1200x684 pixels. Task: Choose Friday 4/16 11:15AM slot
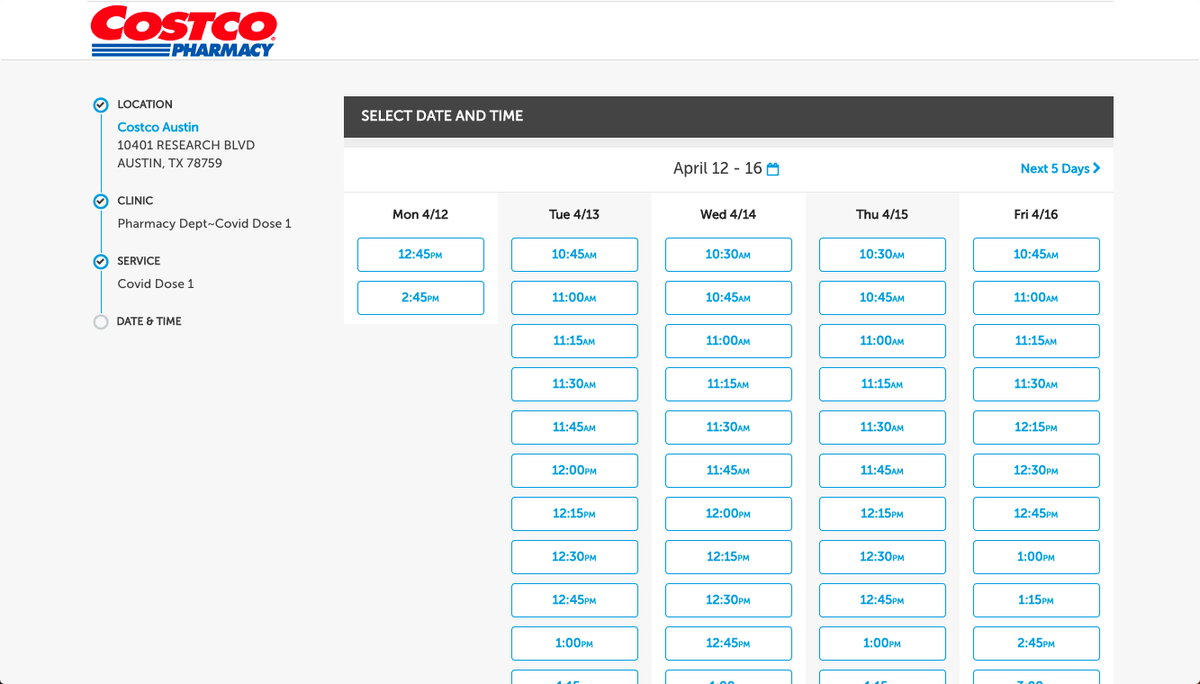pos(1036,341)
